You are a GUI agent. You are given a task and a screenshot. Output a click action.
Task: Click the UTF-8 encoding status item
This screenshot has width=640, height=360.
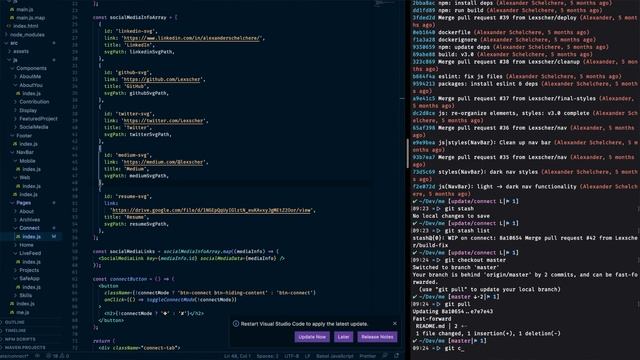[x=291, y=356]
